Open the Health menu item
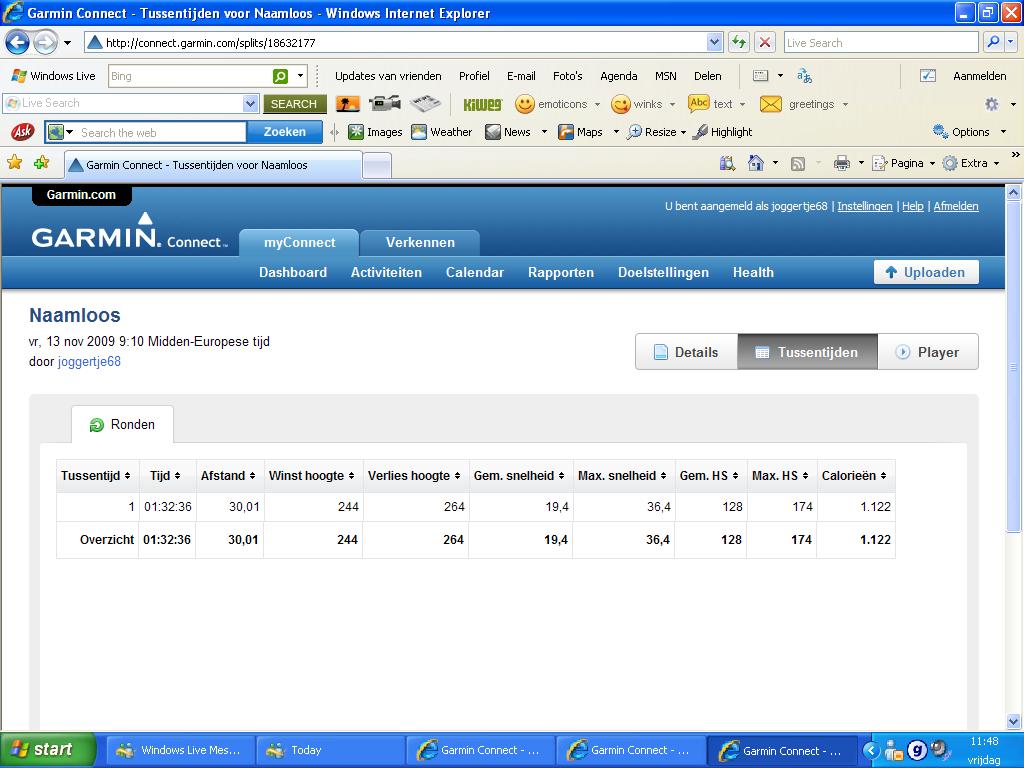This screenshot has width=1024, height=768. (x=753, y=272)
